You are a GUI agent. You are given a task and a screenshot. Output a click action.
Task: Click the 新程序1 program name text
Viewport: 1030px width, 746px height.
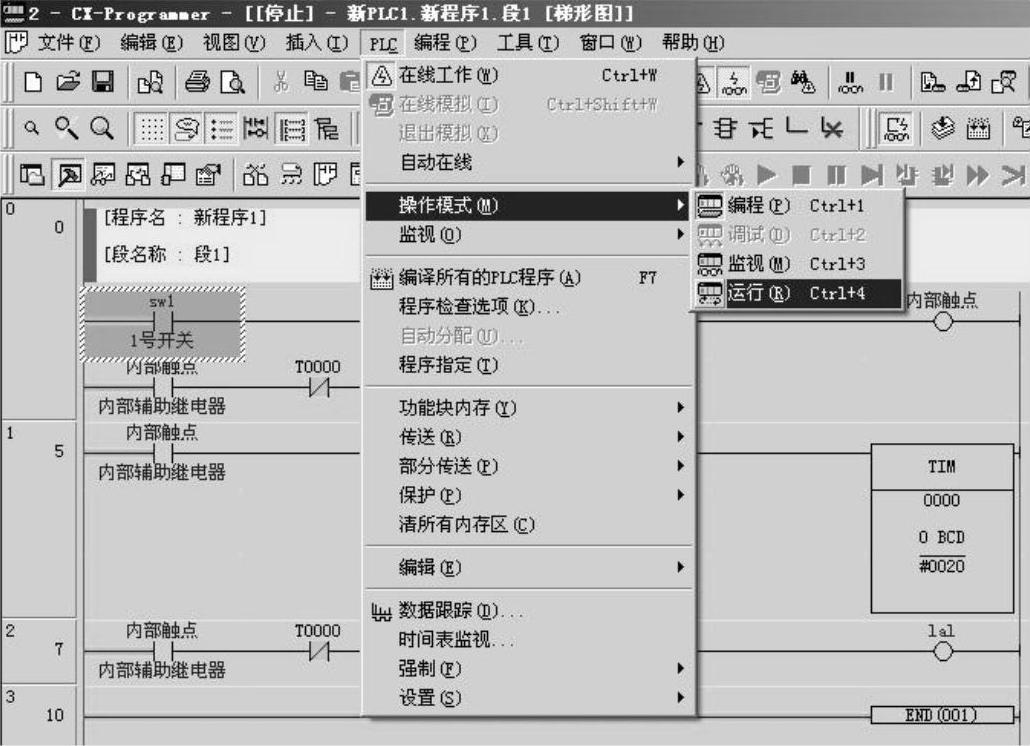coord(230,217)
